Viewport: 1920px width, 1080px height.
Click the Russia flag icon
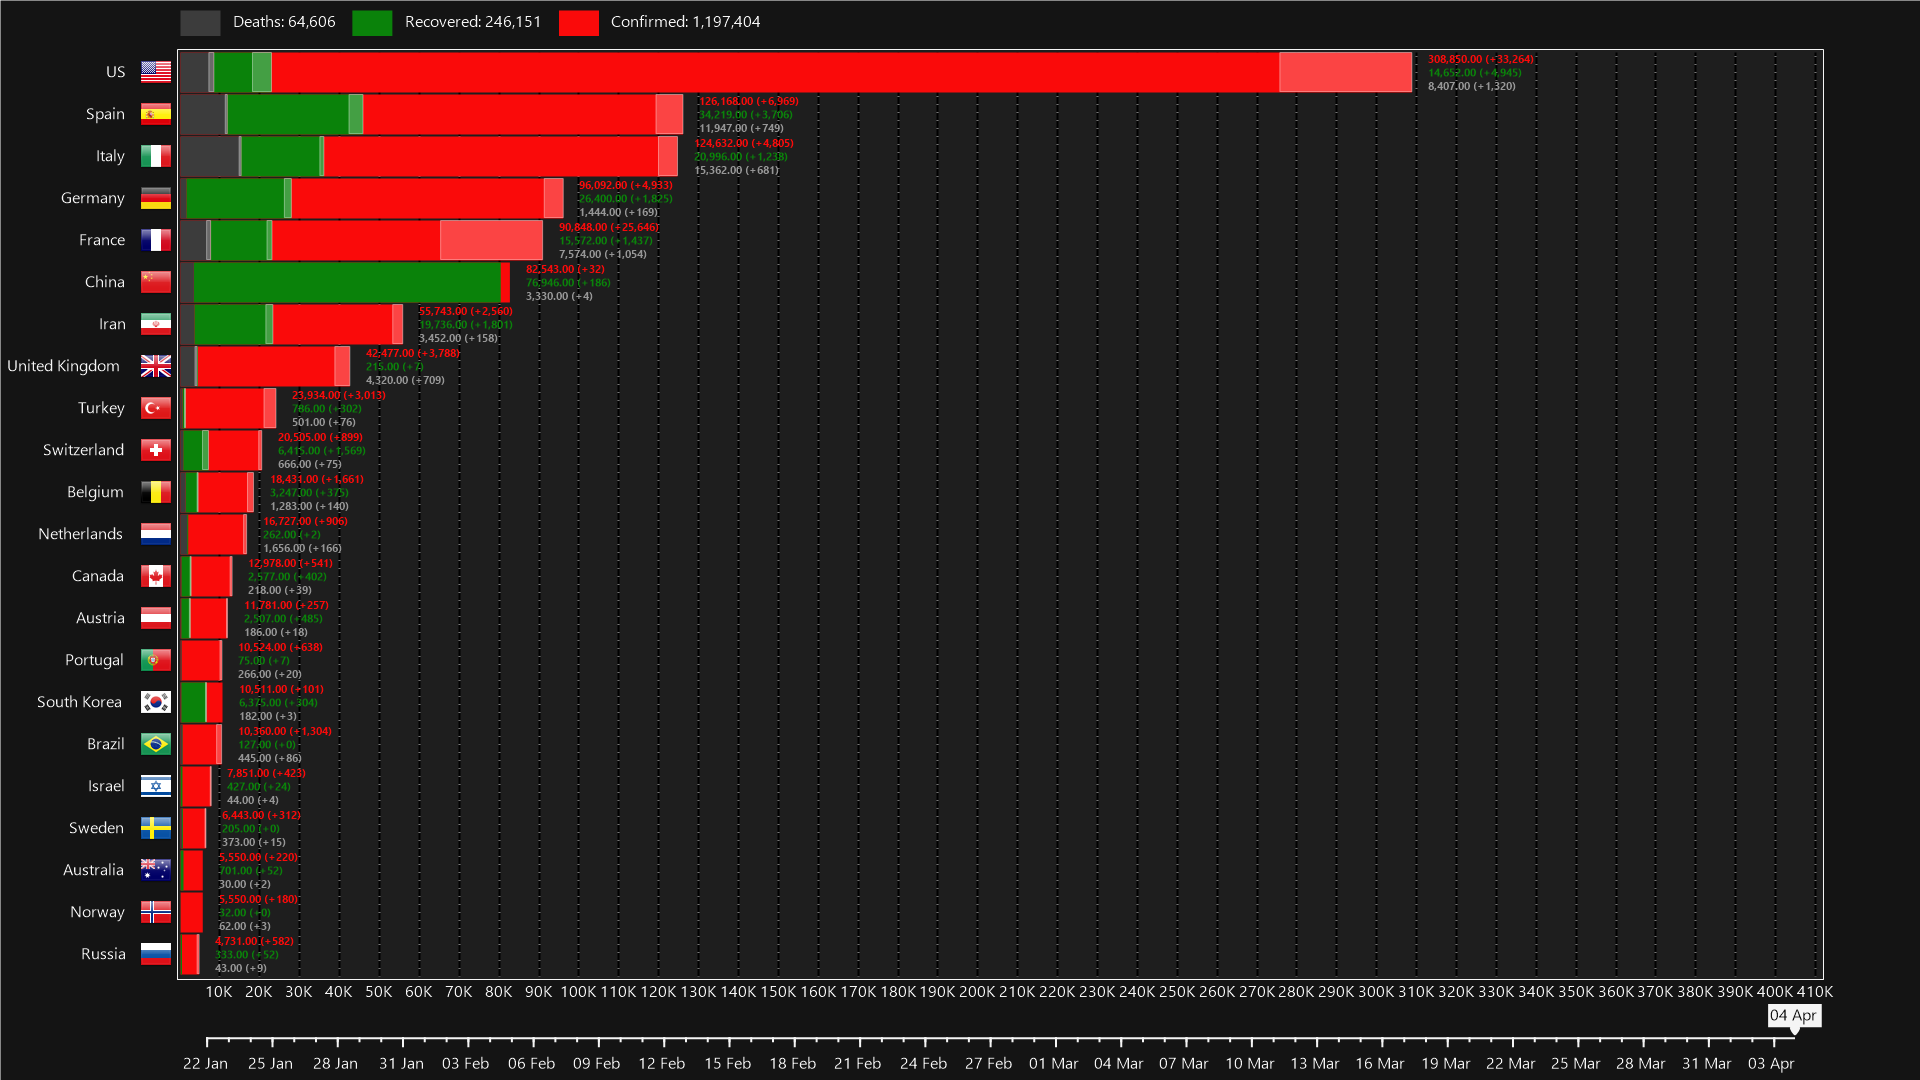pyautogui.click(x=156, y=954)
